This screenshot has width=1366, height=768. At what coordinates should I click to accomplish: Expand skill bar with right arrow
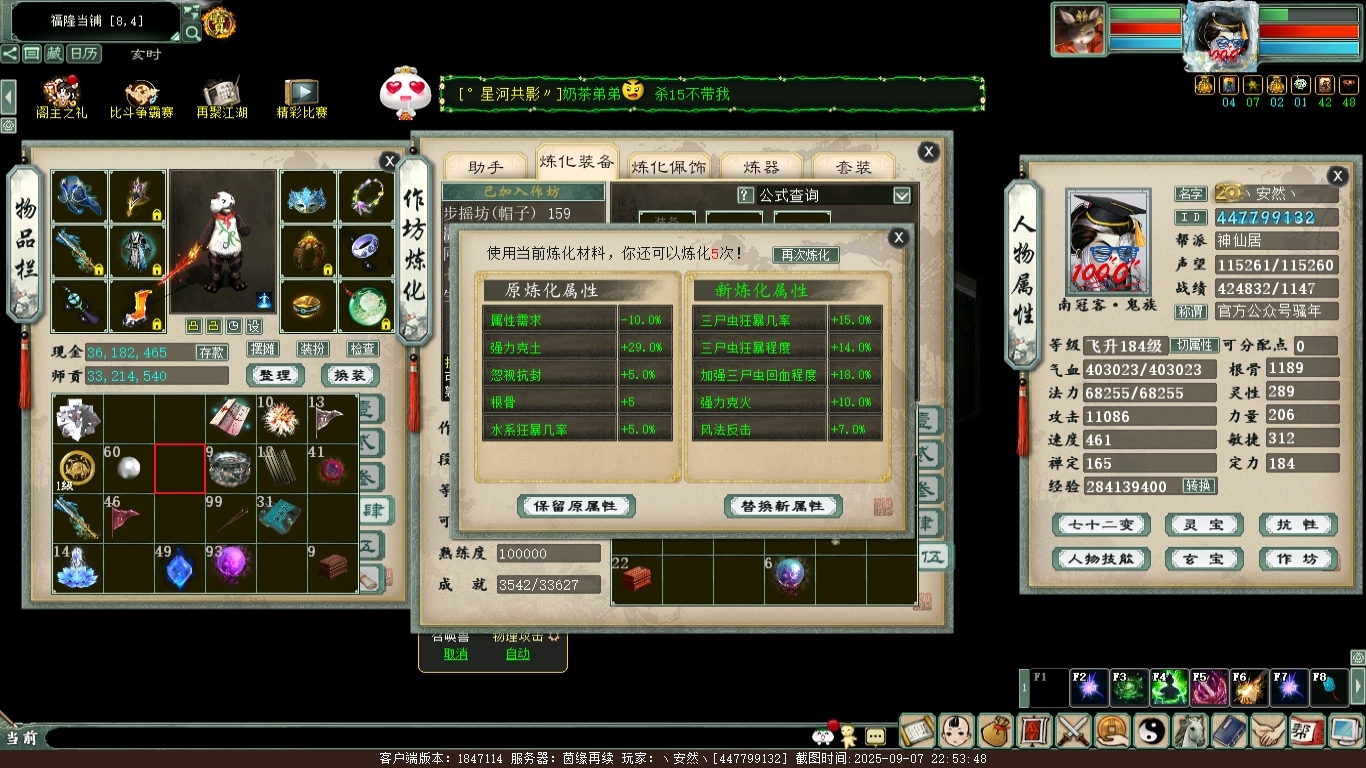[x=1357, y=688]
